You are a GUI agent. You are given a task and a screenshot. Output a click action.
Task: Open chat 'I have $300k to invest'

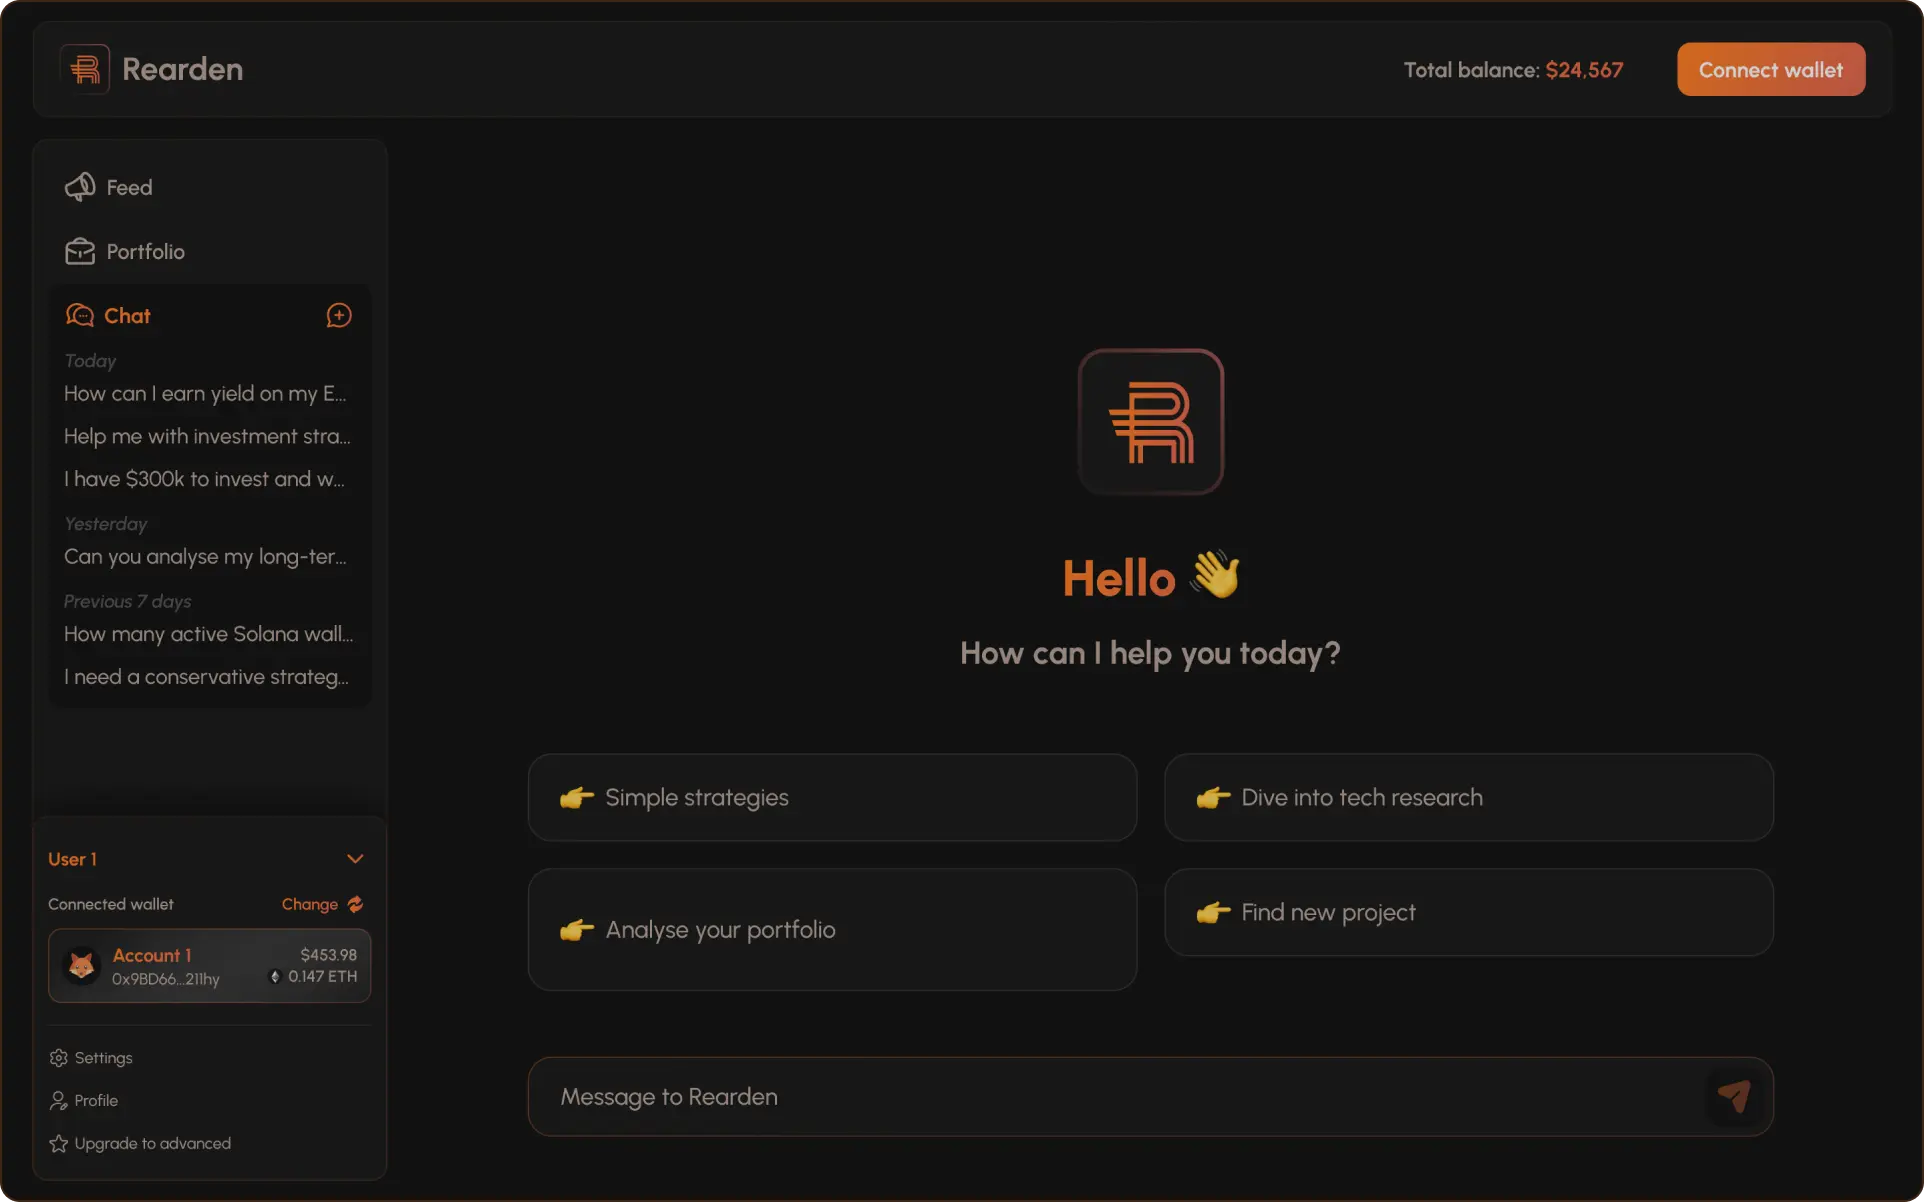click(205, 479)
